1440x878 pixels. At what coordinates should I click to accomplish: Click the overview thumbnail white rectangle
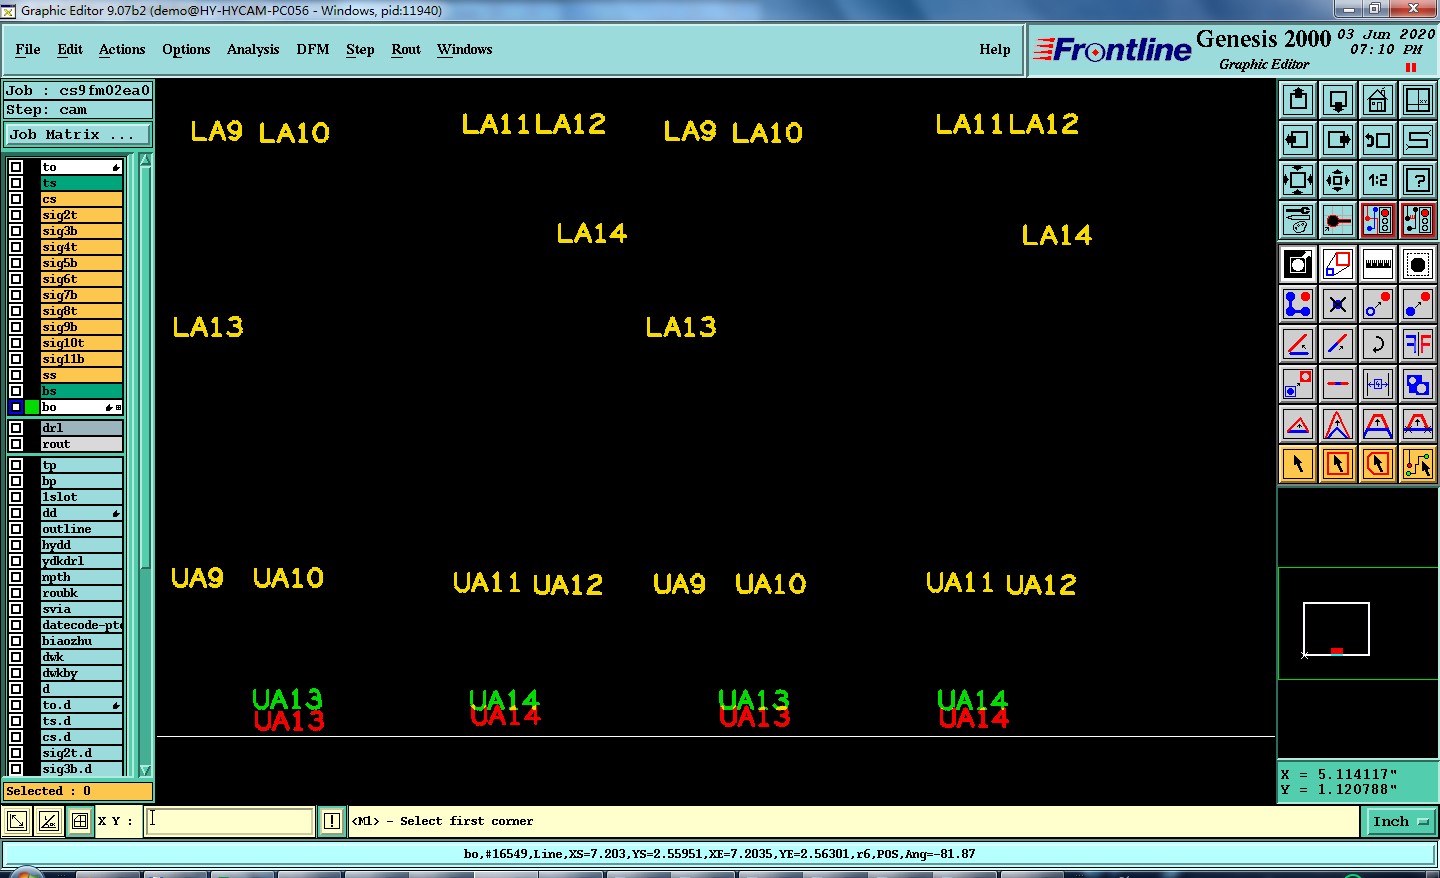pyautogui.click(x=1336, y=629)
